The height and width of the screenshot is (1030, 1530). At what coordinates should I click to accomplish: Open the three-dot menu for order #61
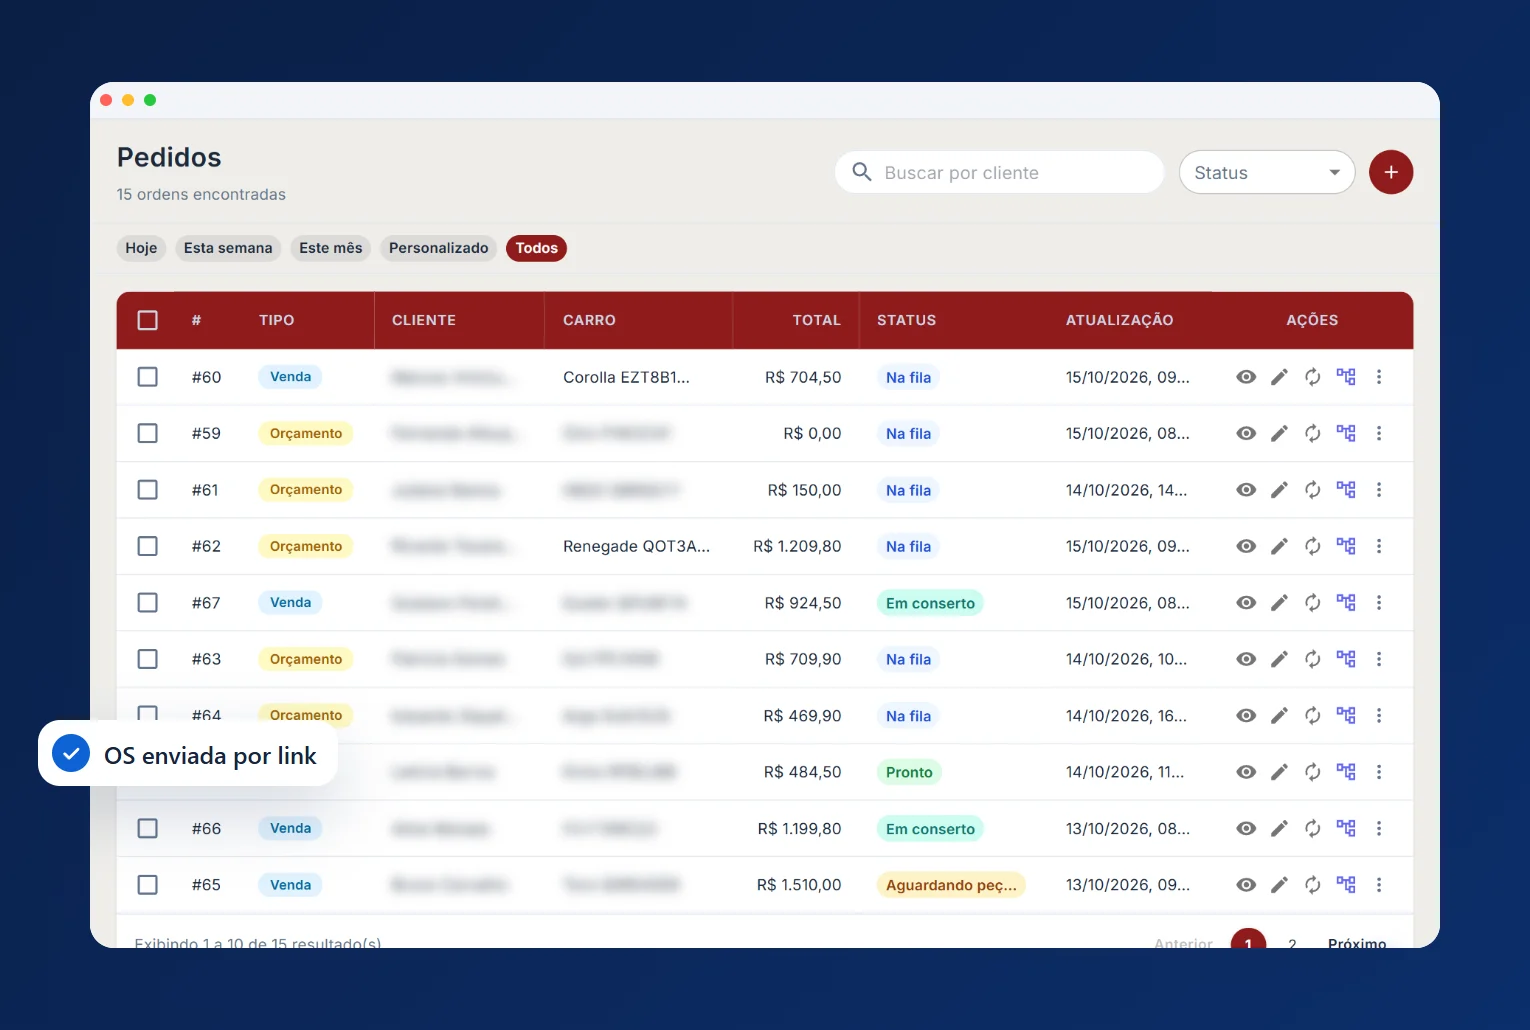click(1379, 490)
